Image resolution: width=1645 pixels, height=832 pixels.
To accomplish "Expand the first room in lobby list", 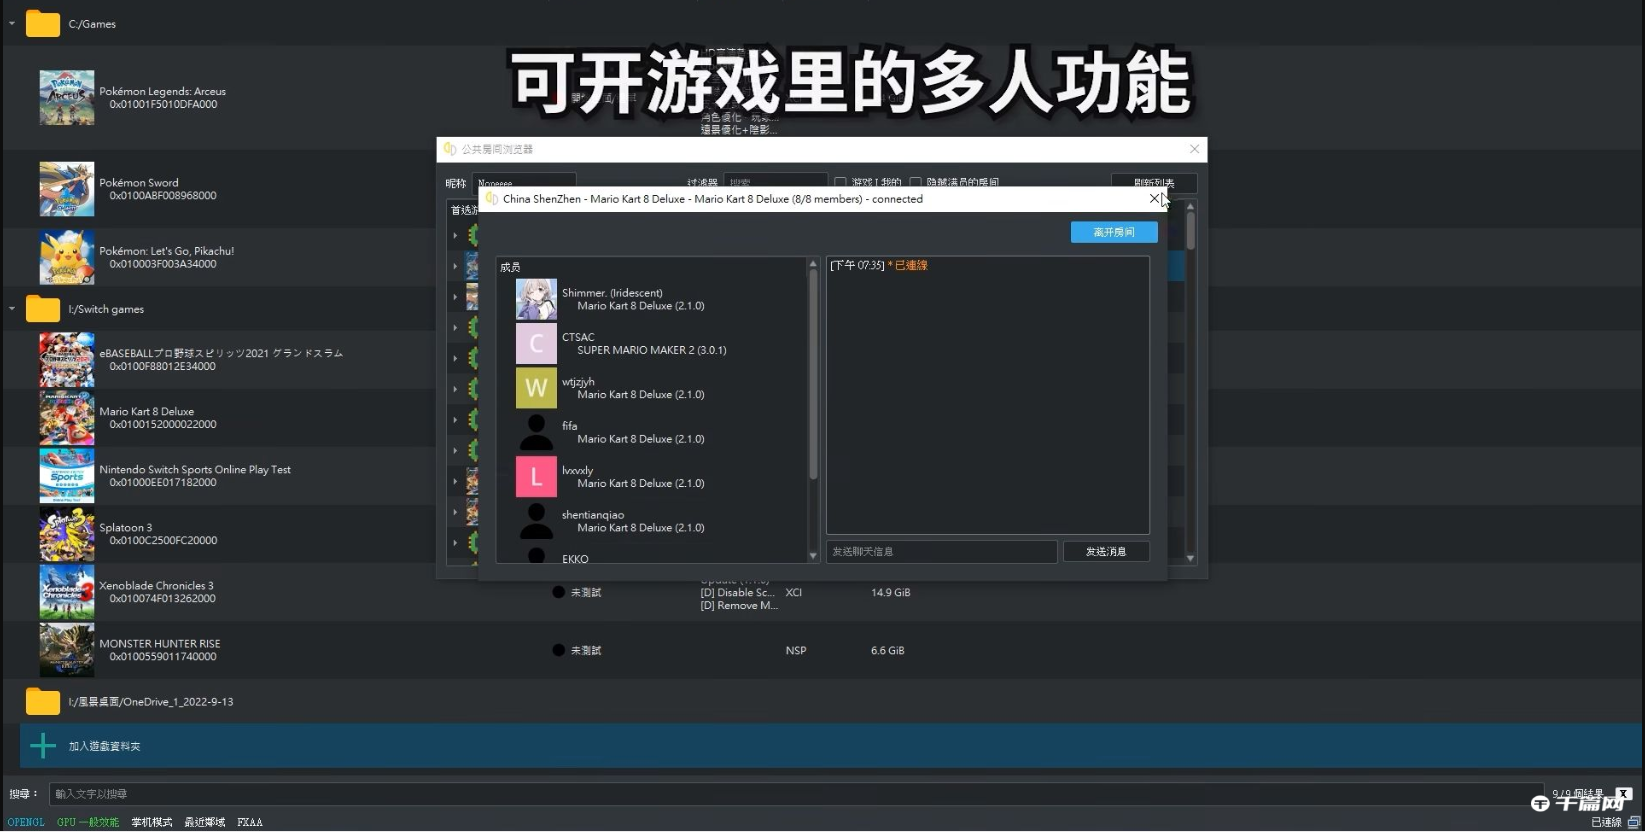I will (x=455, y=236).
